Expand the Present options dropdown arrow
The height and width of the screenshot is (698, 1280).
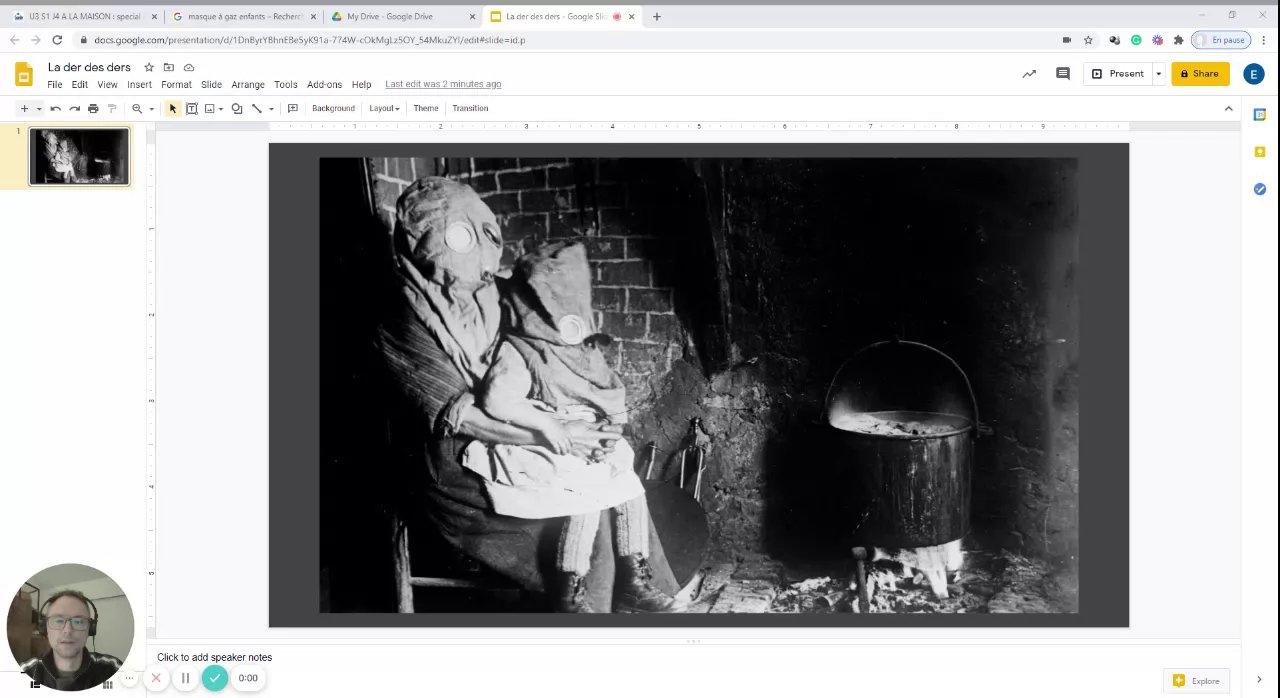click(1158, 73)
